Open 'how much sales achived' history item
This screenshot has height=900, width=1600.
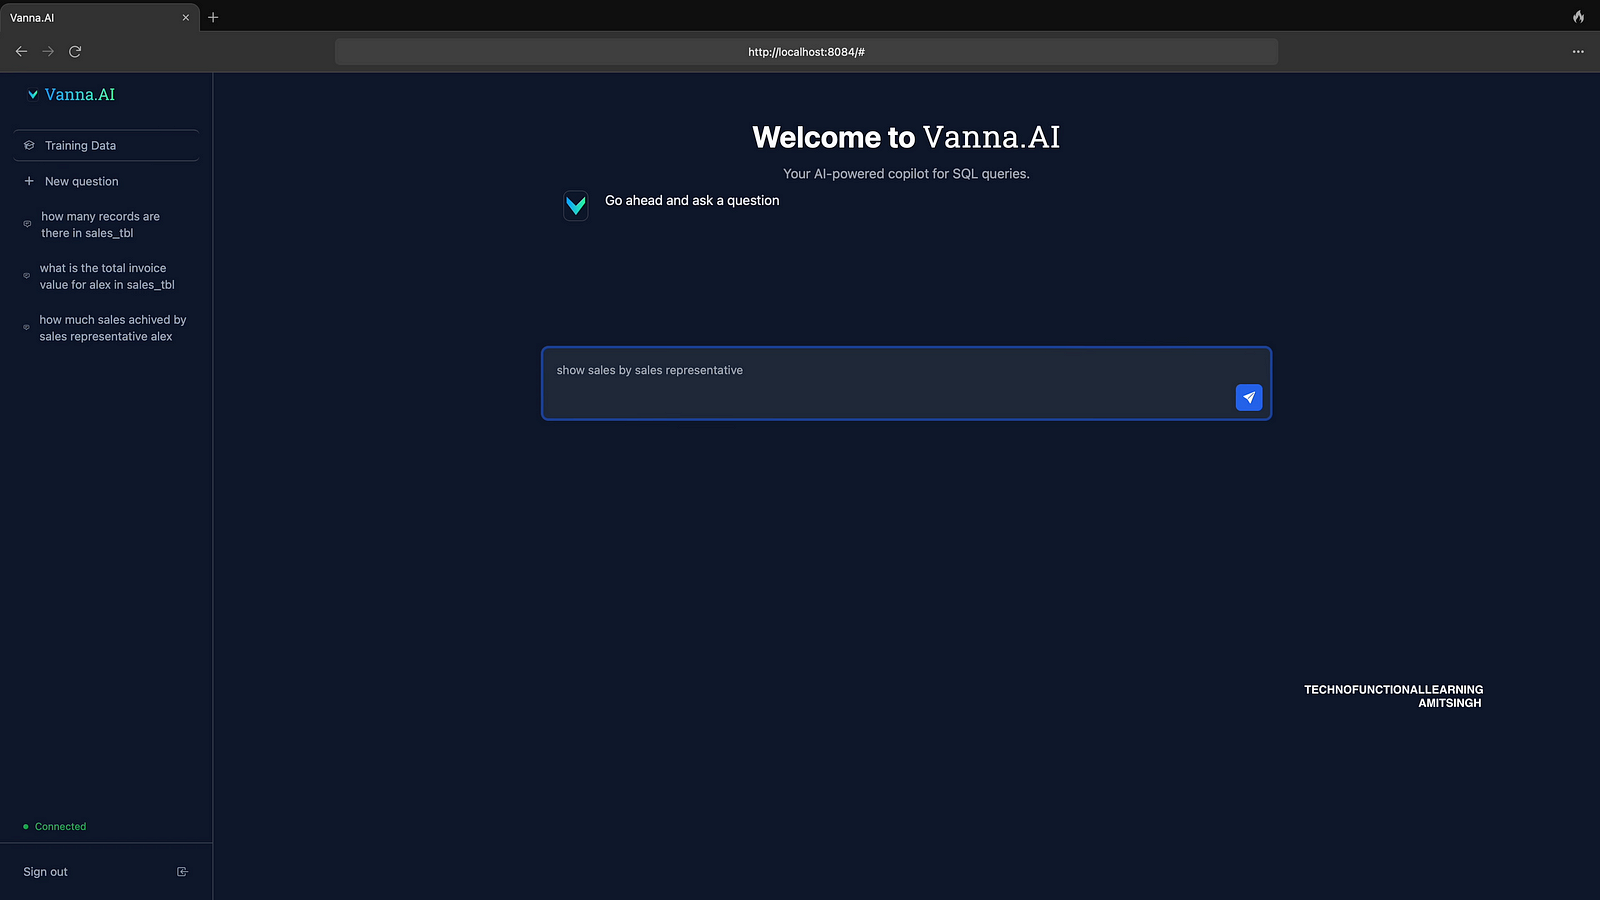pos(112,328)
